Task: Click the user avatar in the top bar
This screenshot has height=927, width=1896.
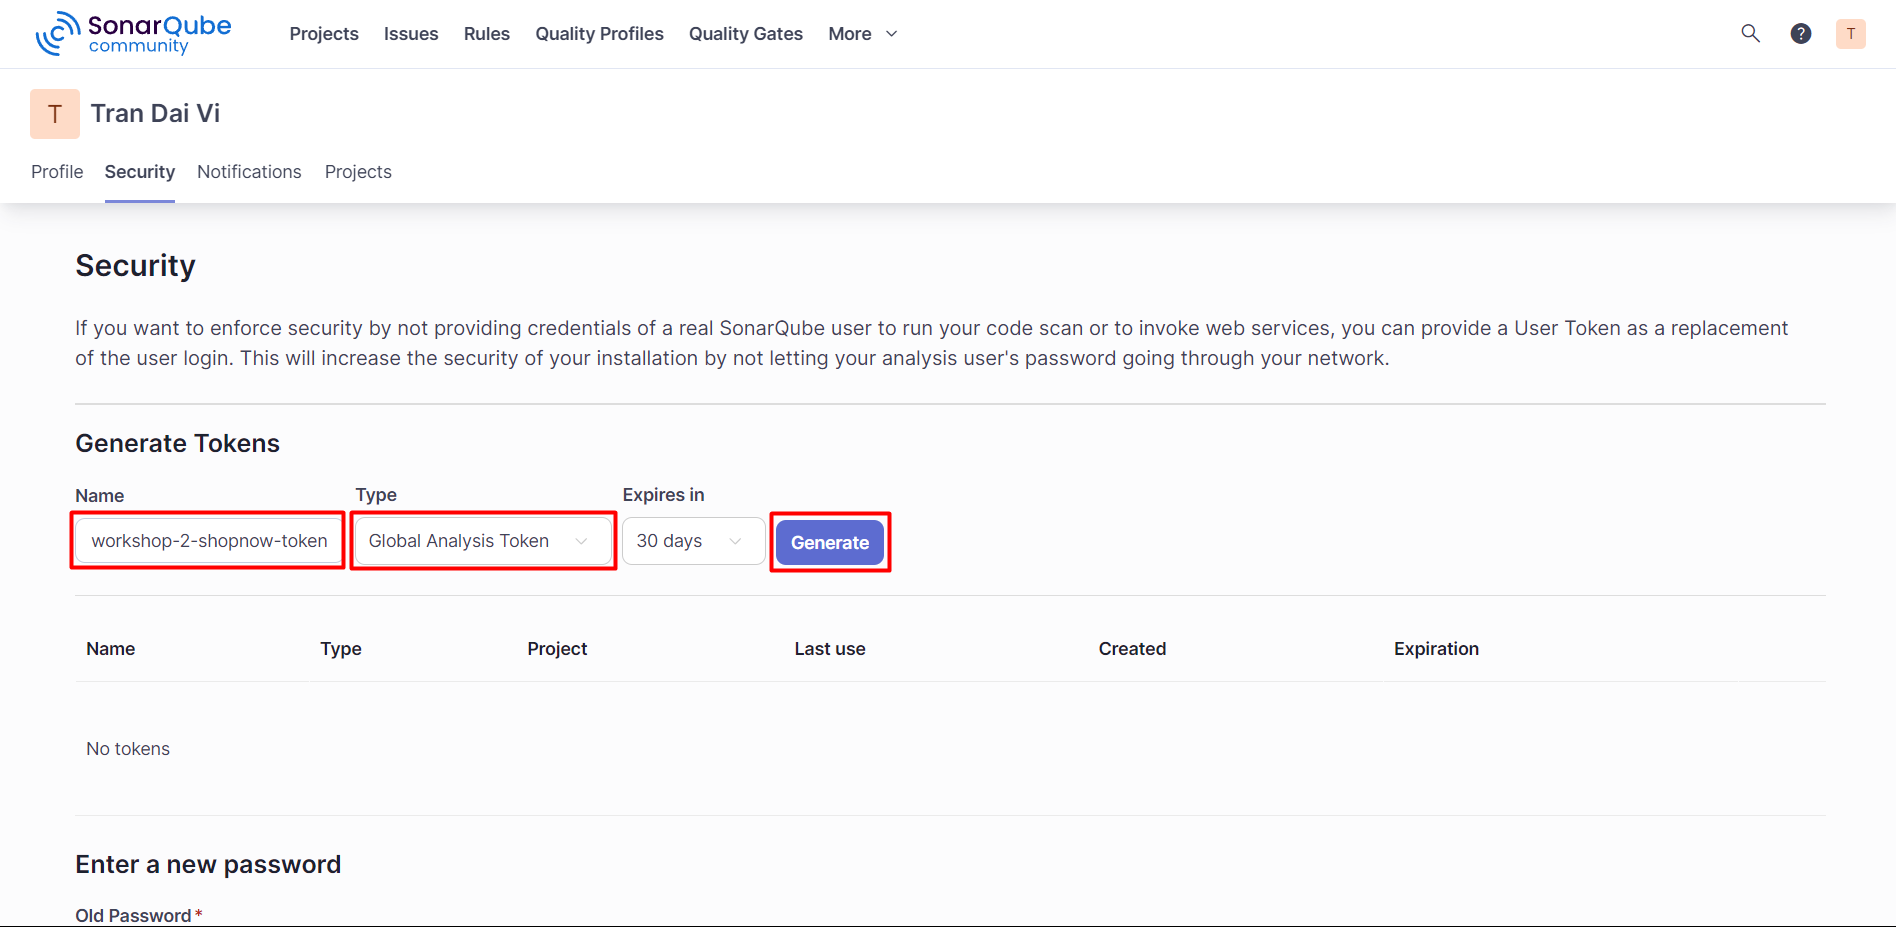Action: [x=1851, y=33]
